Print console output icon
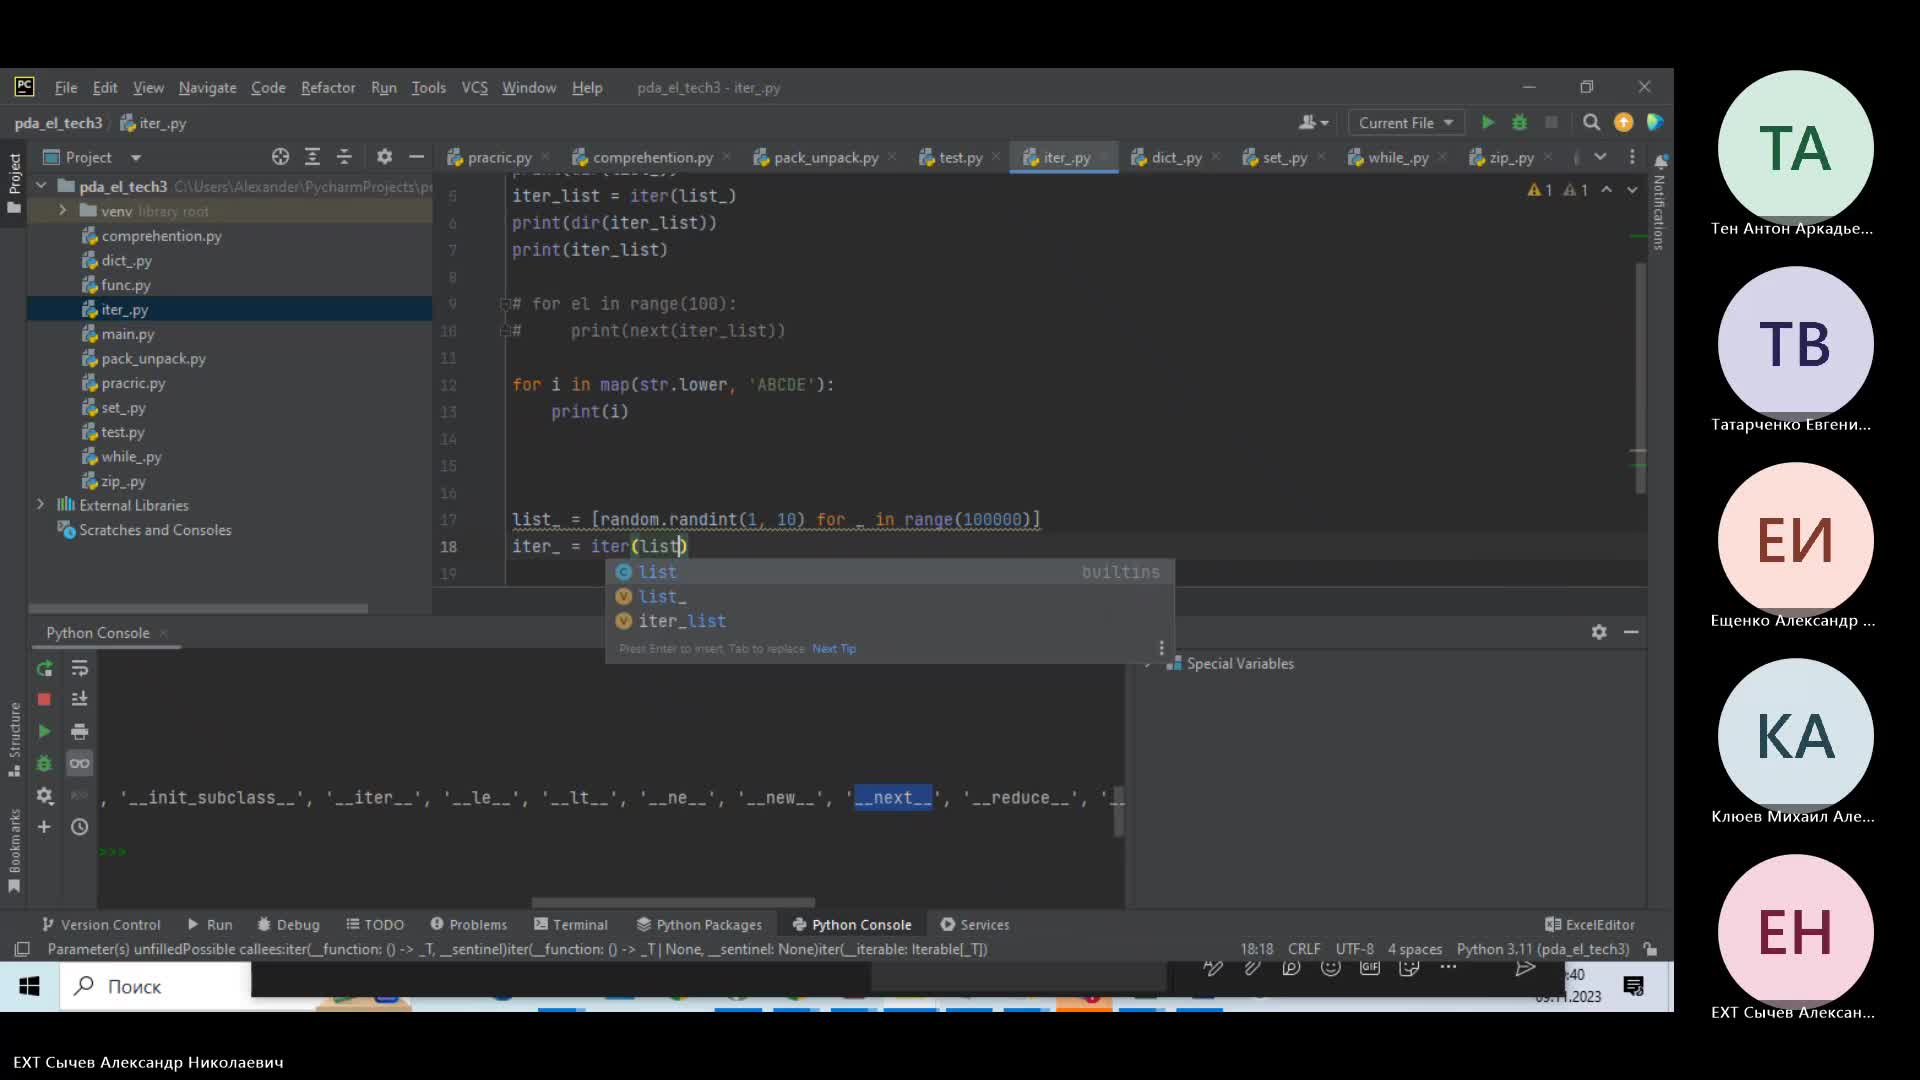The height and width of the screenshot is (1080, 1920). click(x=79, y=732)
